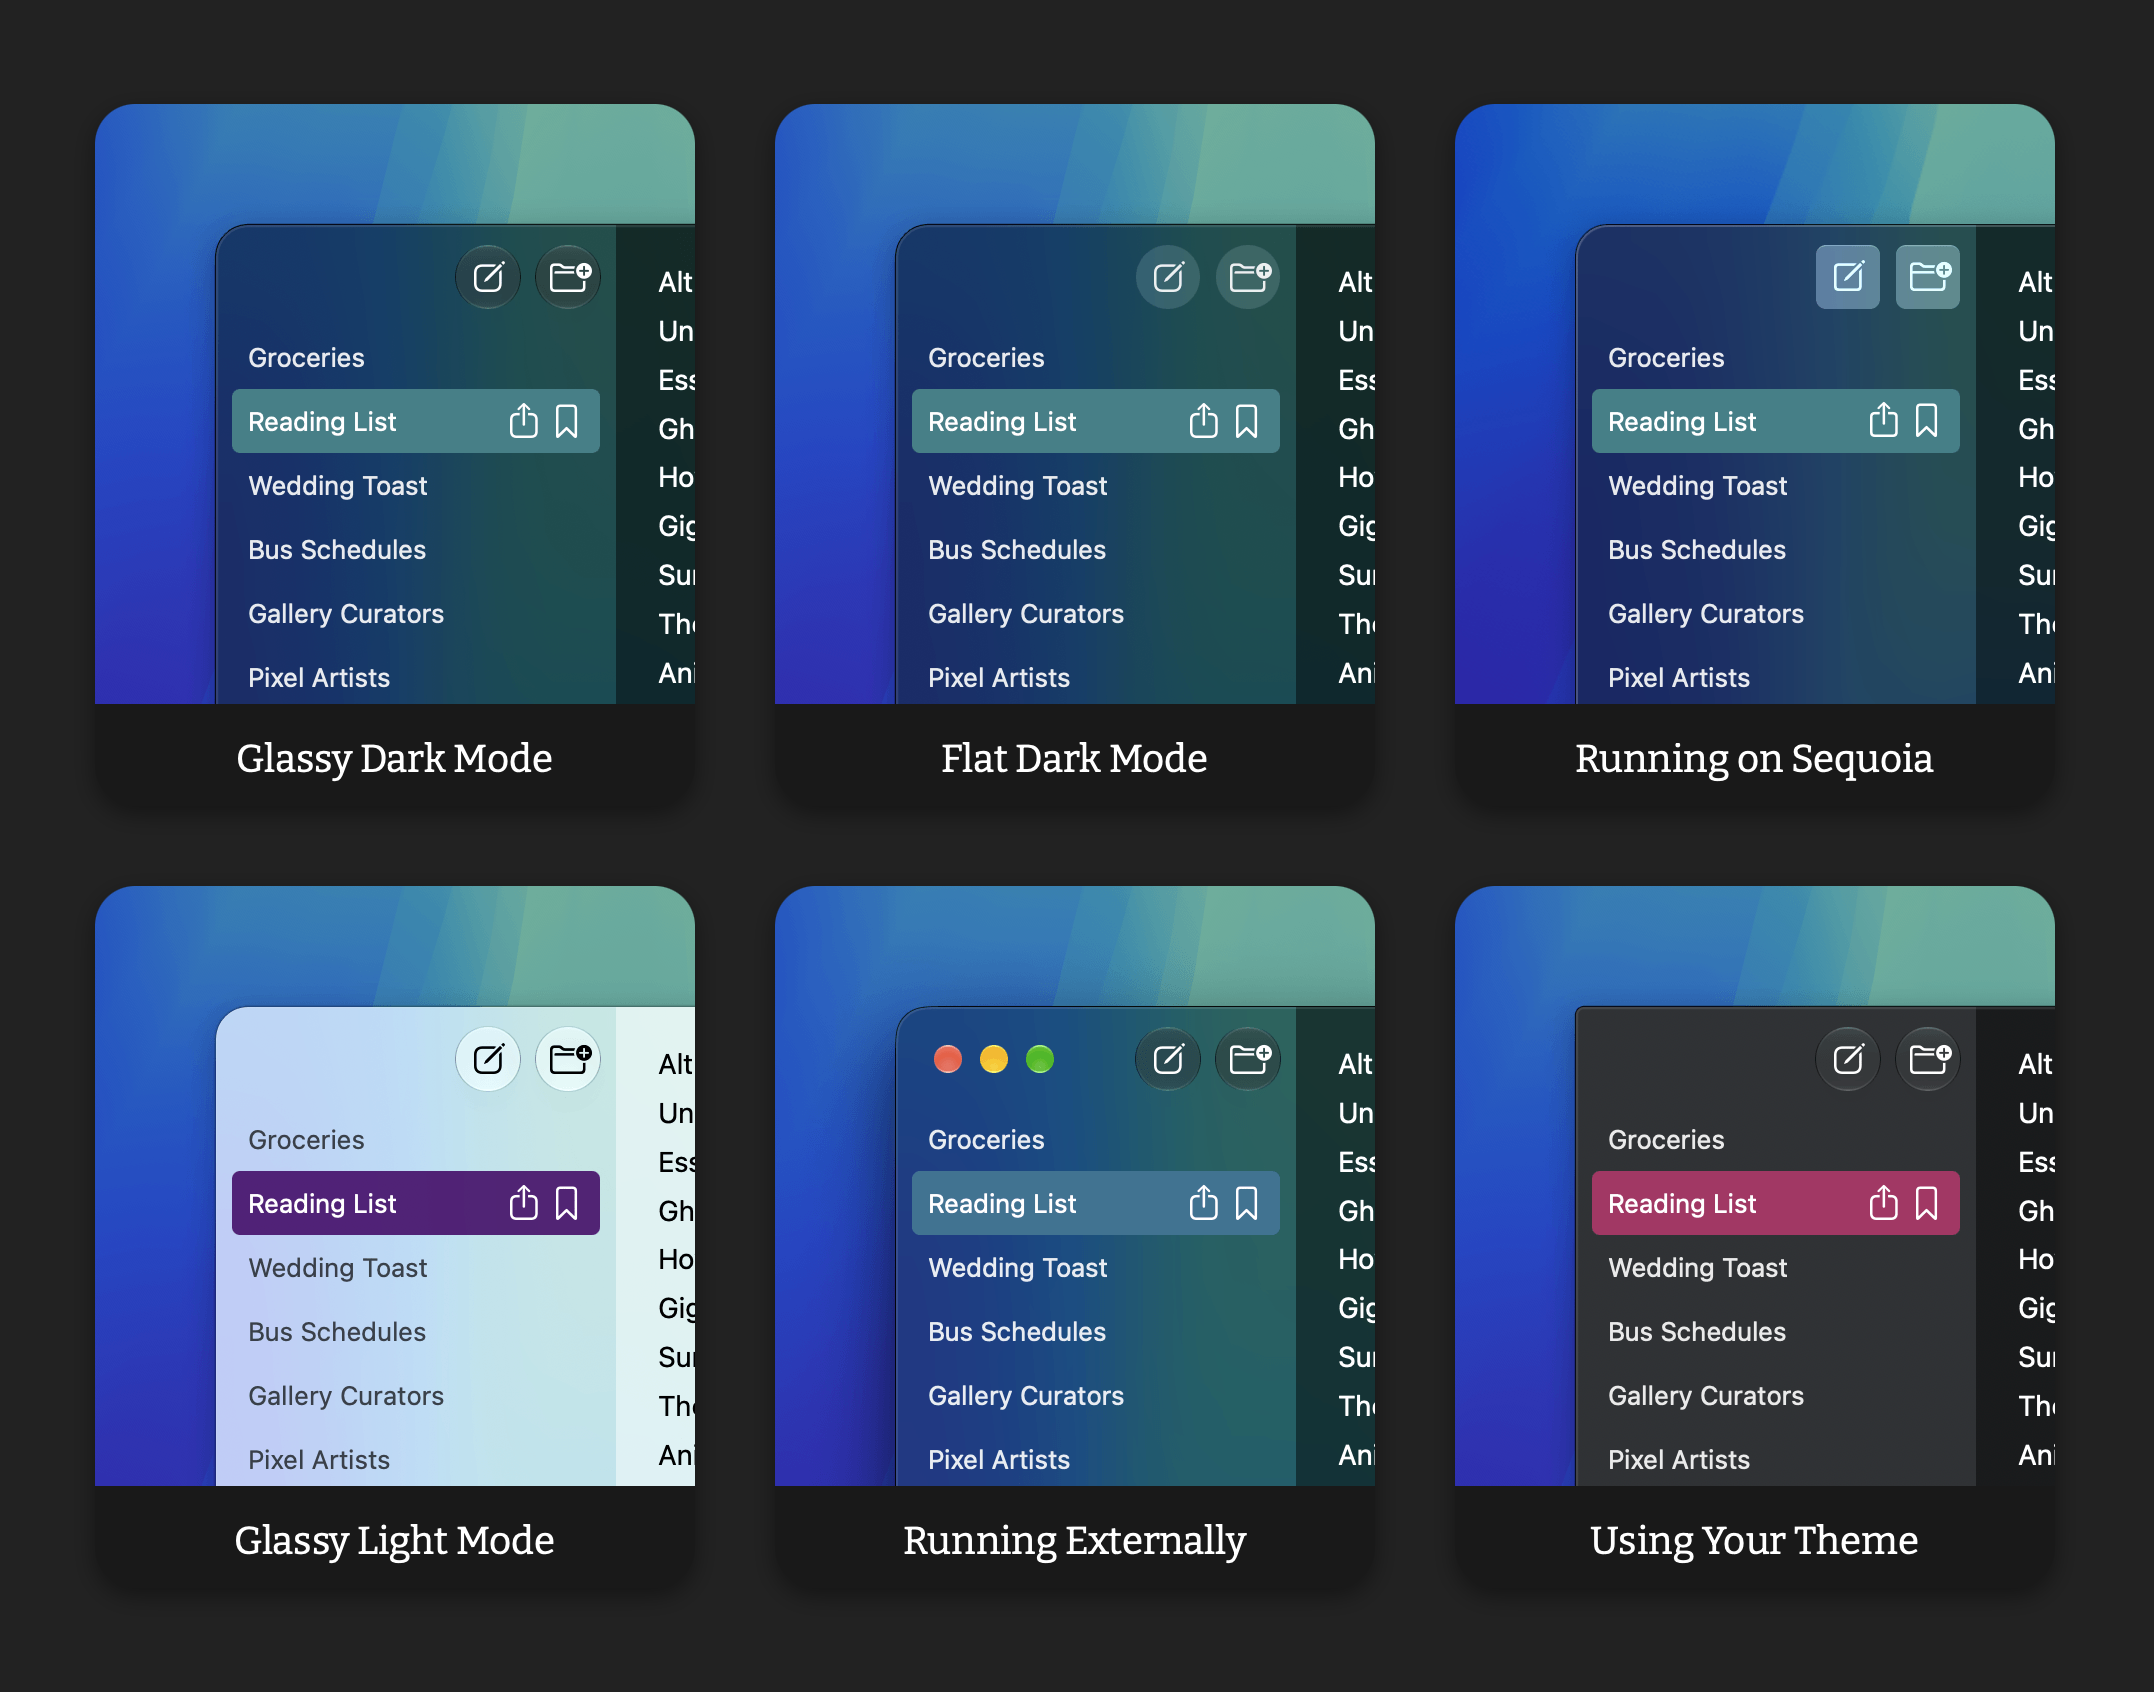Open the Using Your Theme card caption

tap(1754, 1540)
